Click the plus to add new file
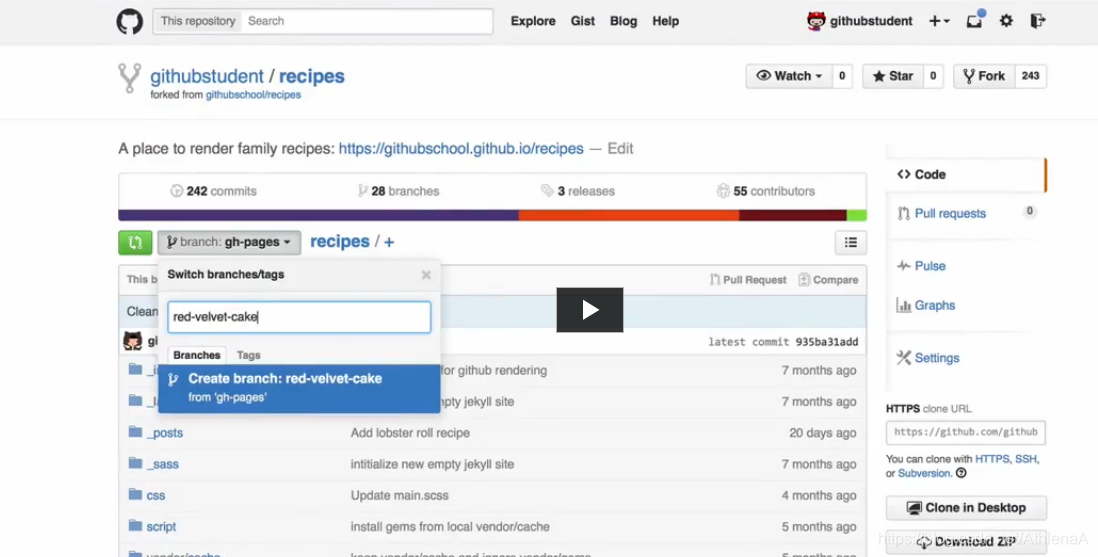1098x557 pixels. pyautogui.click(x=389, y=242)
